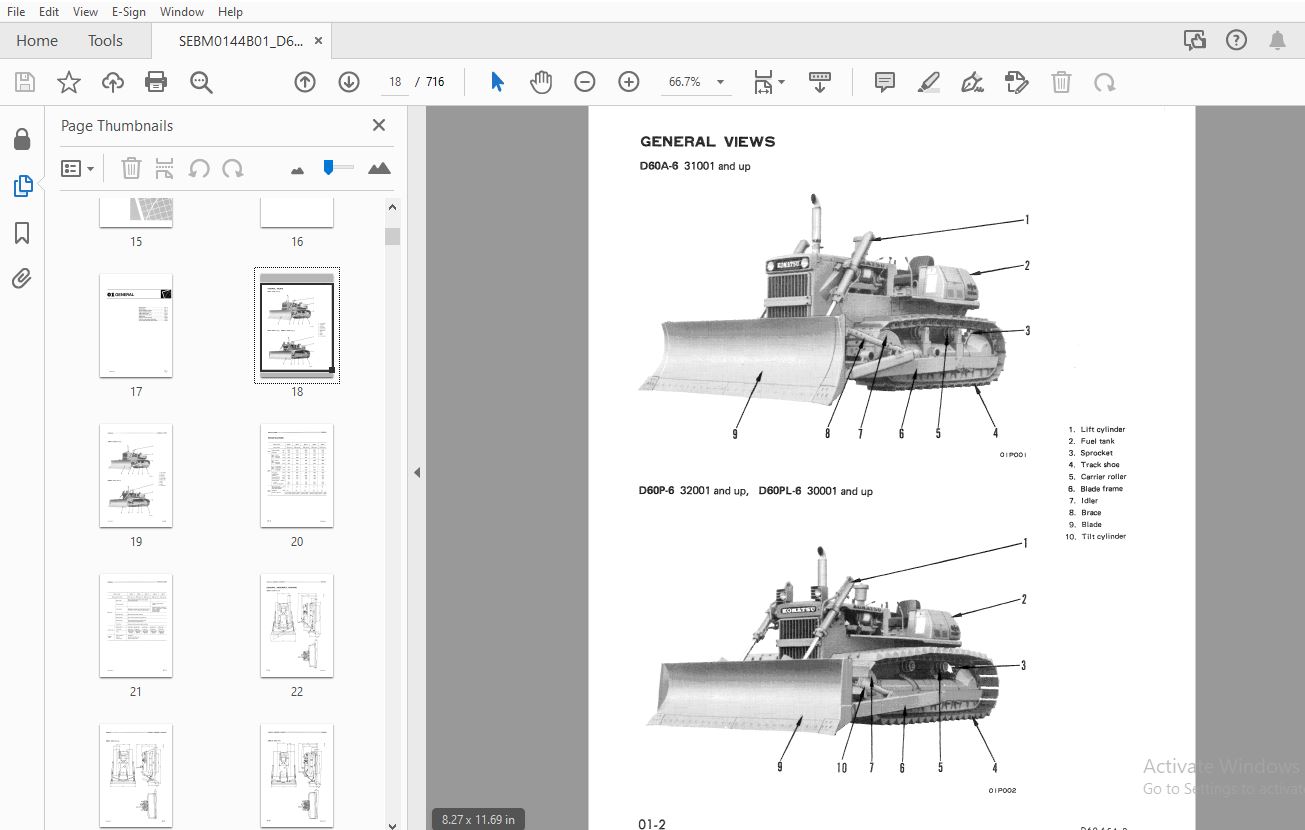Viewport: 1305px width, 830px height.
Task: Switch to the Tools tab
Action: (105, 41)
